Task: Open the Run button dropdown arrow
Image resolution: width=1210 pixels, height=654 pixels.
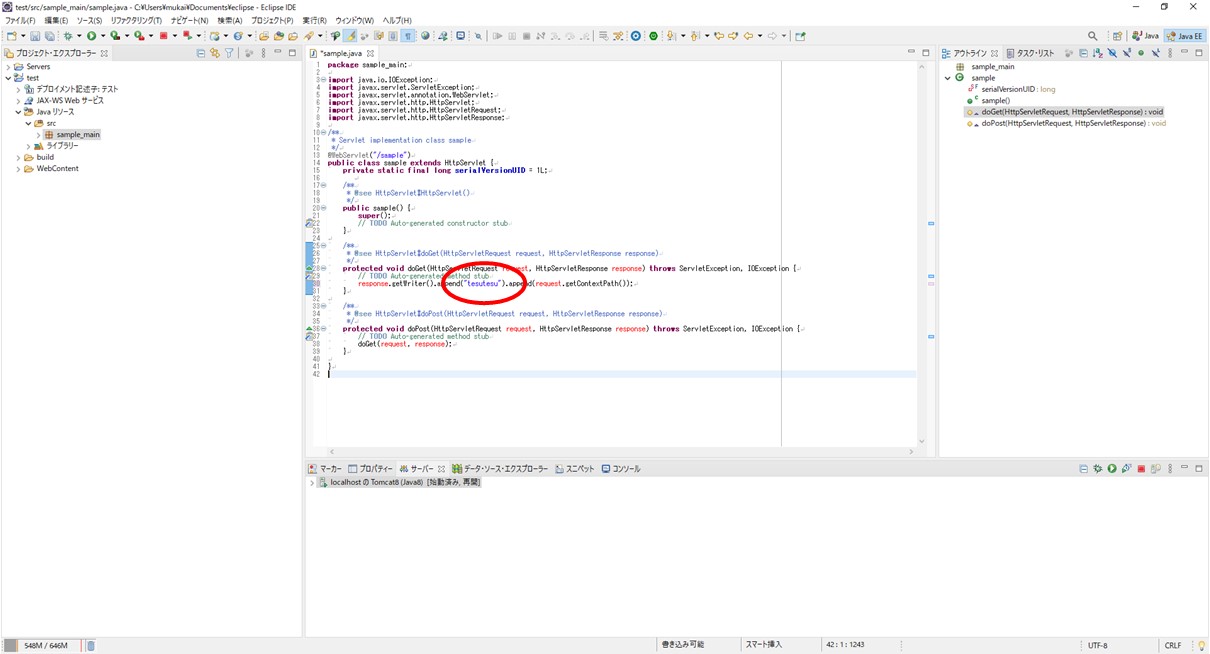Action: [101, 36]
